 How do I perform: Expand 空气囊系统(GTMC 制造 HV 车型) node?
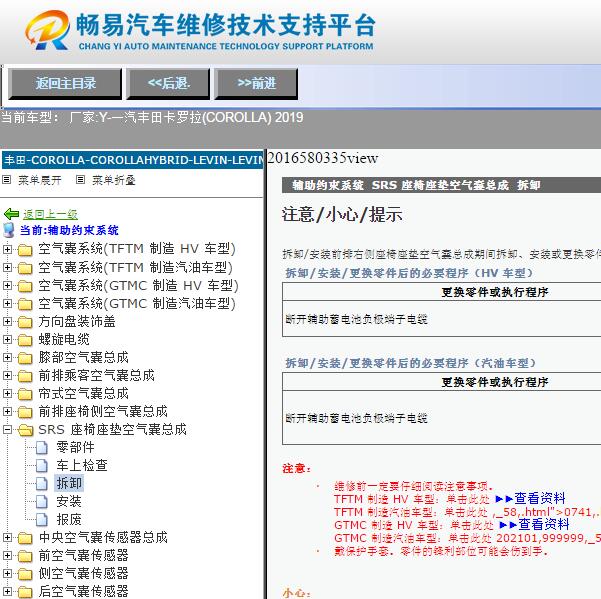point(7,285)
